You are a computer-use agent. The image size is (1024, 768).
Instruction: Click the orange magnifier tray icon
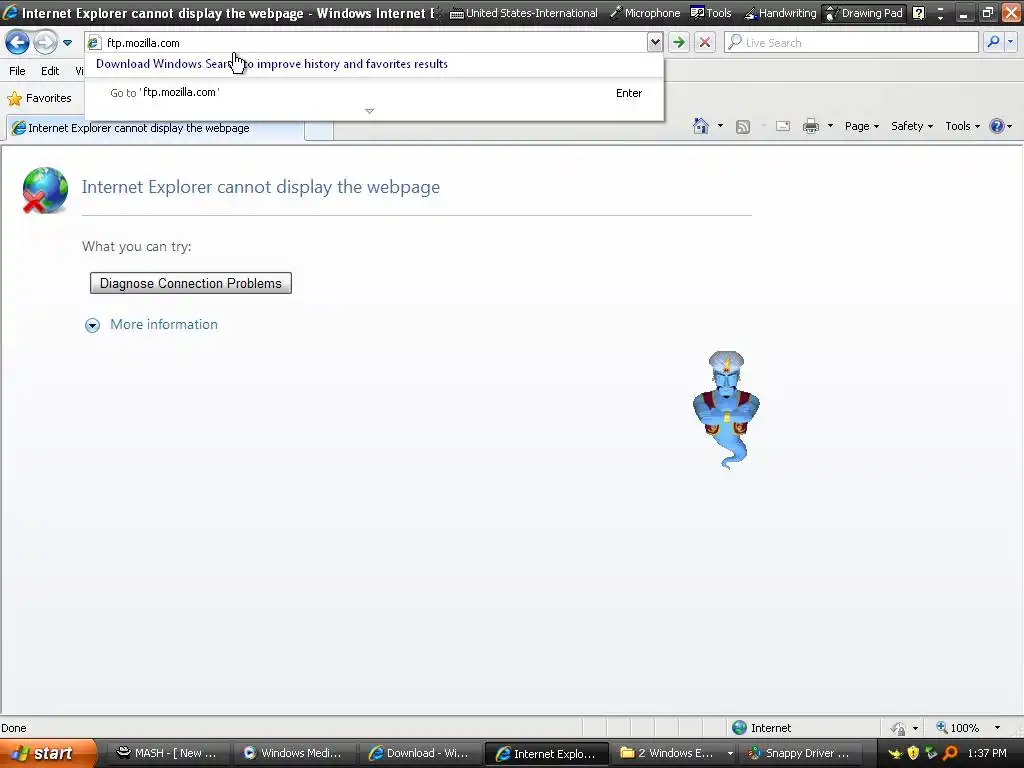[x=951, y=754]
